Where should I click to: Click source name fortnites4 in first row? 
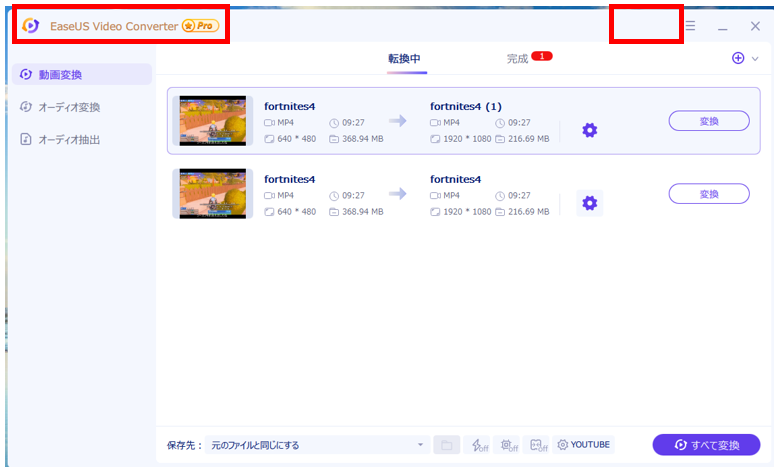pos(289,106)
